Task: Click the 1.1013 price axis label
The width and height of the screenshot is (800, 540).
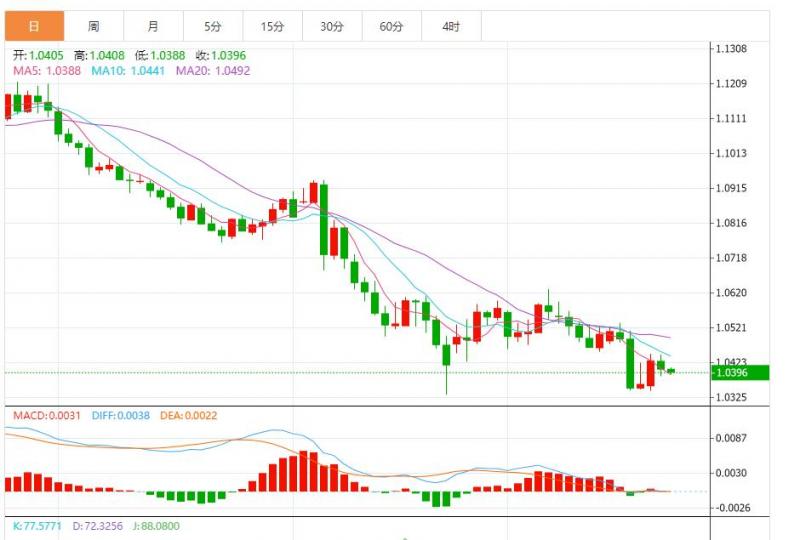Action: tap(731, 153)
